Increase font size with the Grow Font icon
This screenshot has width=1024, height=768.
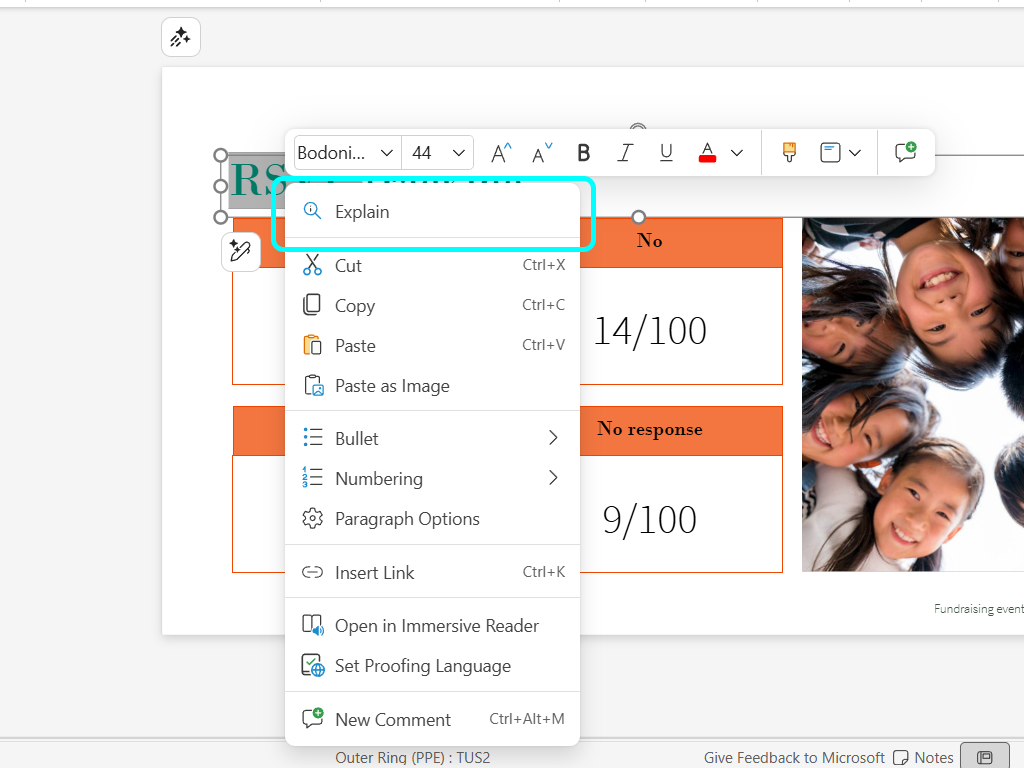[500, 152]
